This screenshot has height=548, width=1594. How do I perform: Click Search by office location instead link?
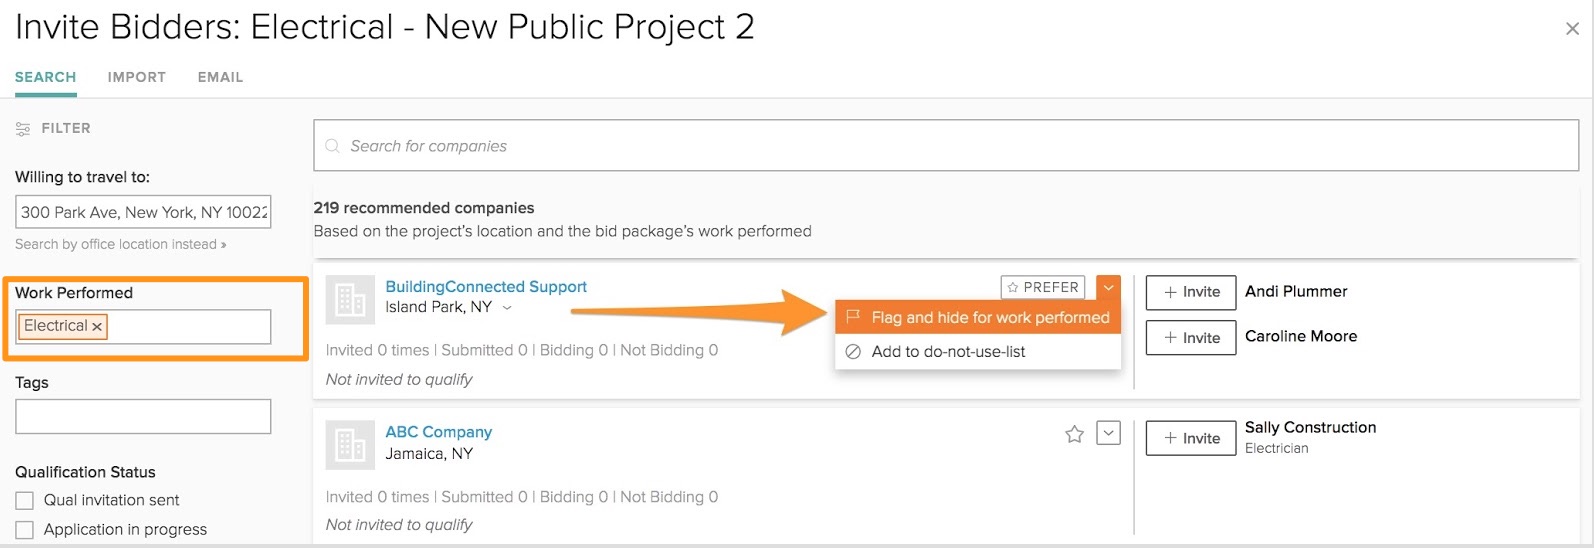coord(120,244)
